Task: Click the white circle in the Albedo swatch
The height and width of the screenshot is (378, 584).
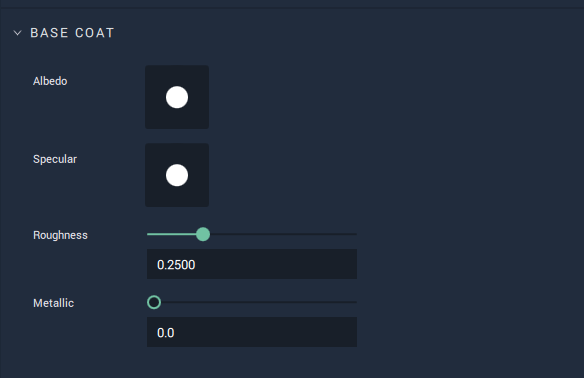Action: 177,97
